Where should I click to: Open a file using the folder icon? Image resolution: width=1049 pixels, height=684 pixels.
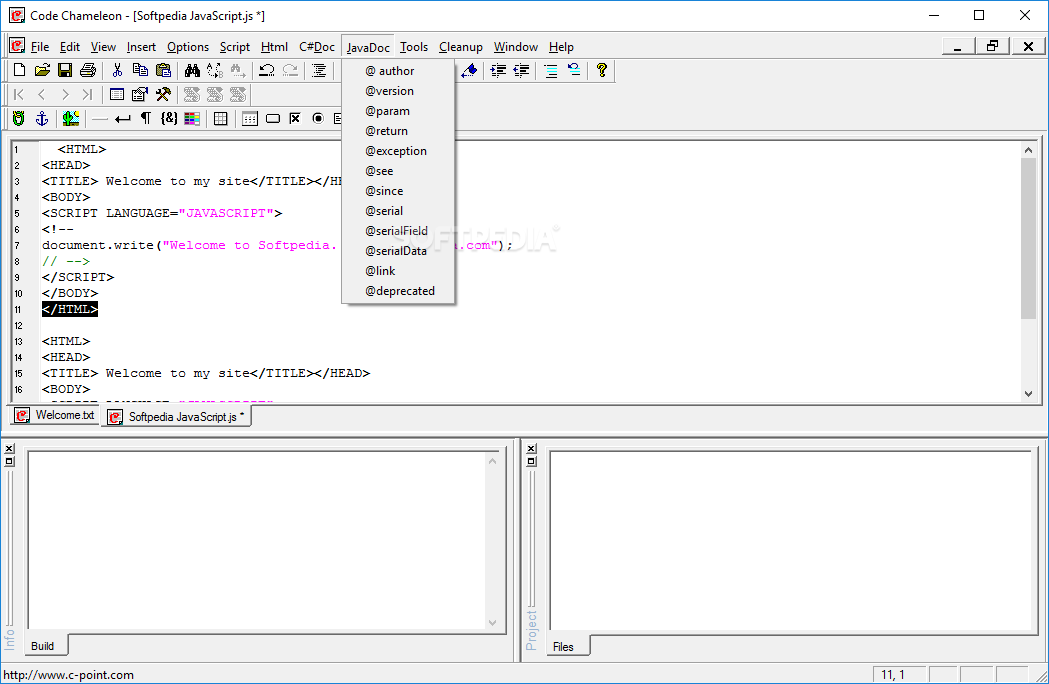[x=42, y=70]
